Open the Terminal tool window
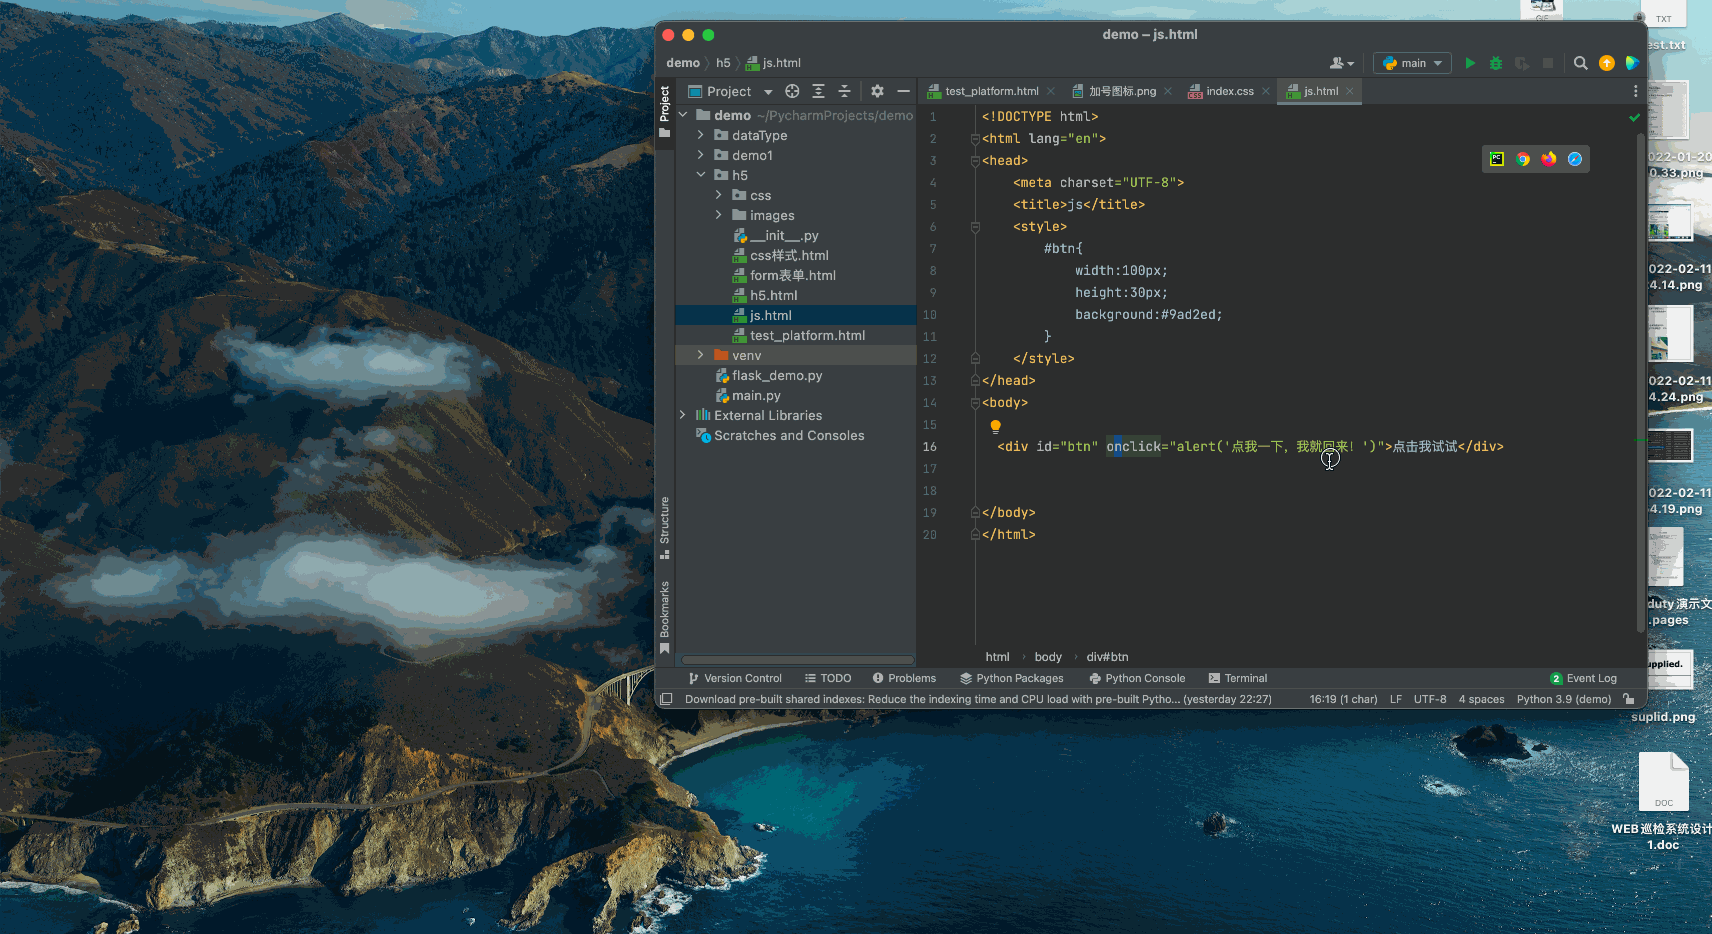The image size is (1712, 934). point(1238,678)
